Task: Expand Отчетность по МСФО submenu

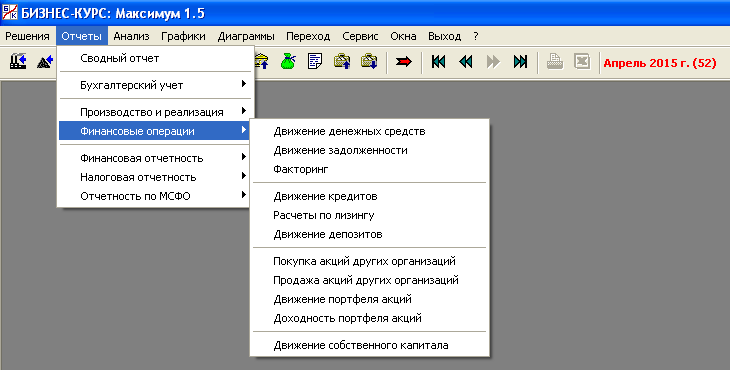Action: (154, 196)
